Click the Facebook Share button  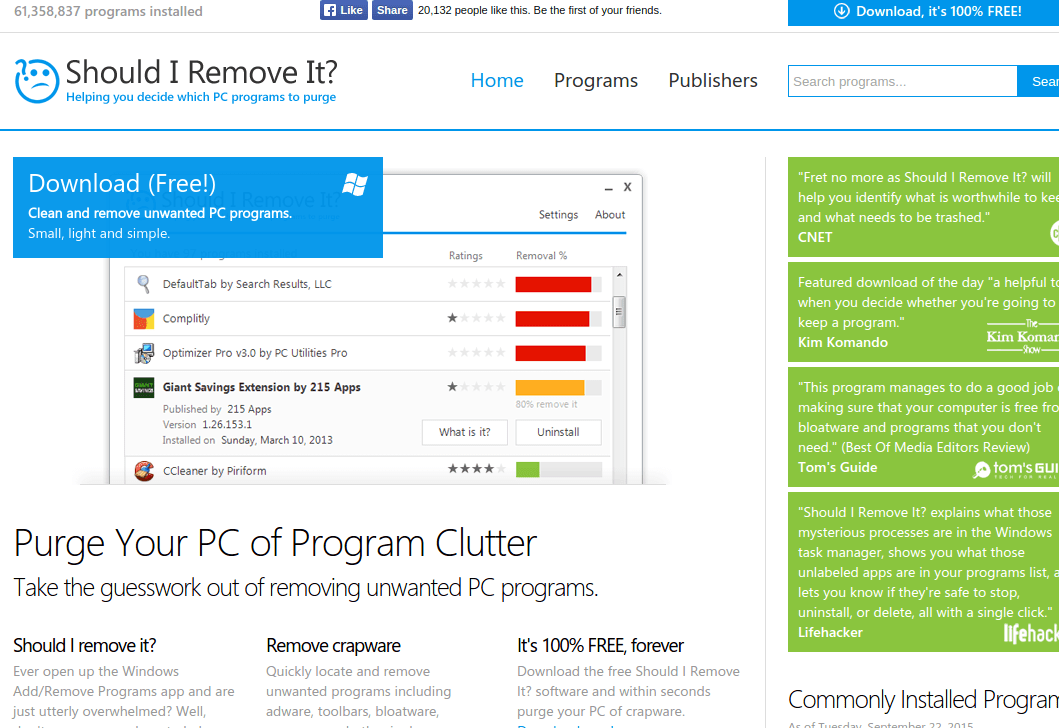click(x=392, y=10)
